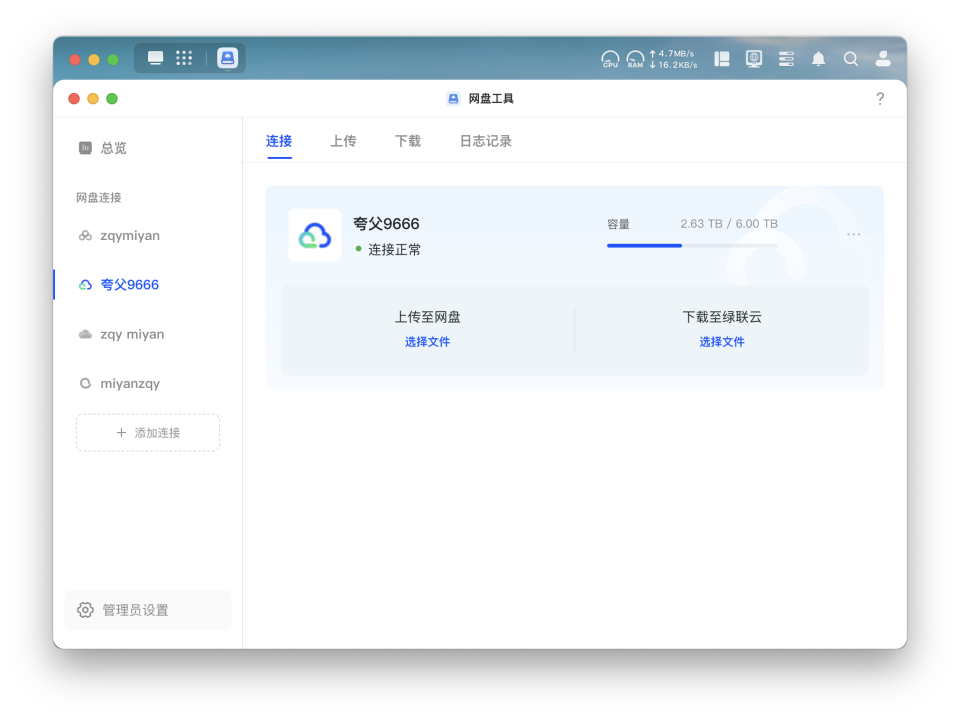The image size is (960, 719).
Task: Open the app grid launcher icon
Action: tap(184, 58)
